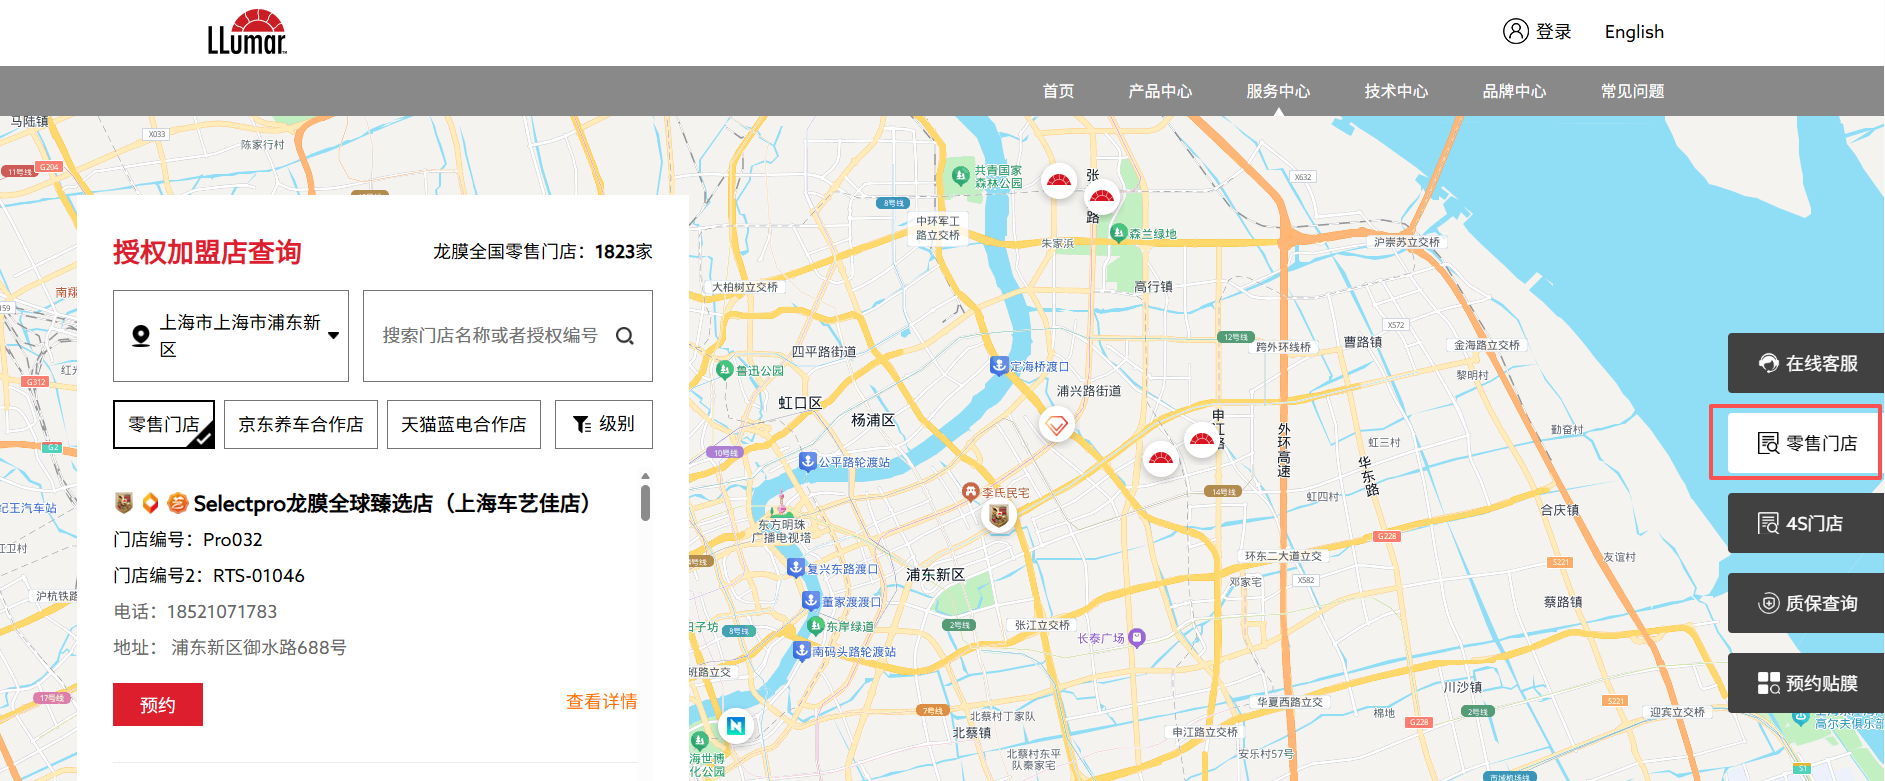Click the red 预约 button

coord(158,705)
